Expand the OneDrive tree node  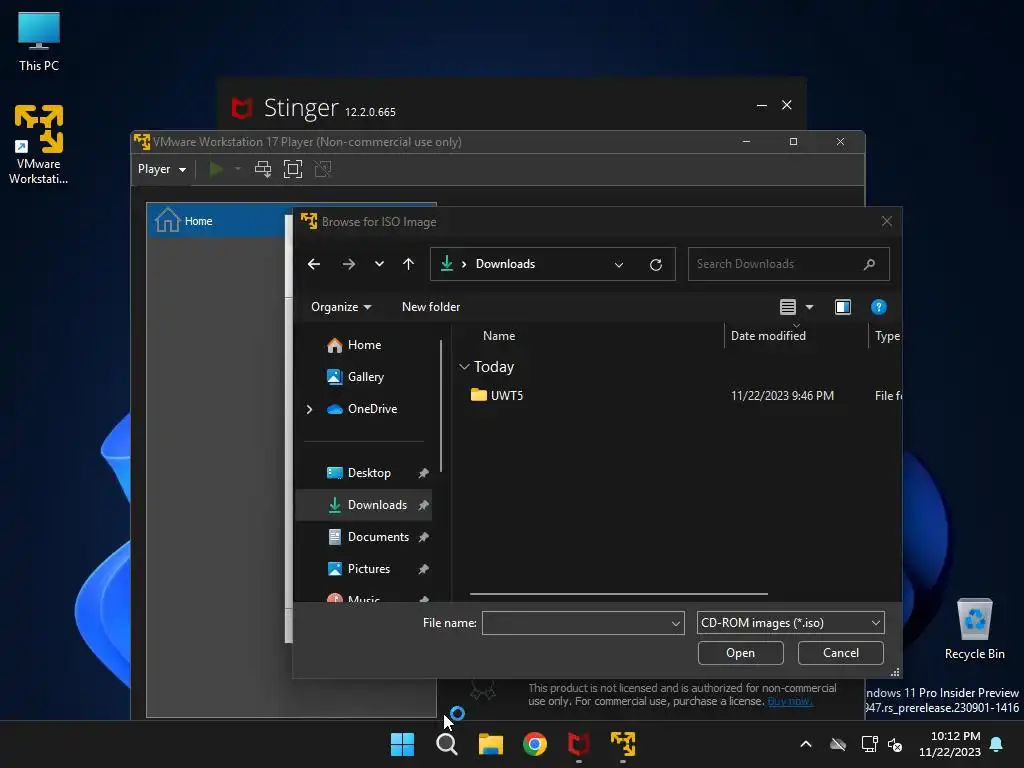310,409
